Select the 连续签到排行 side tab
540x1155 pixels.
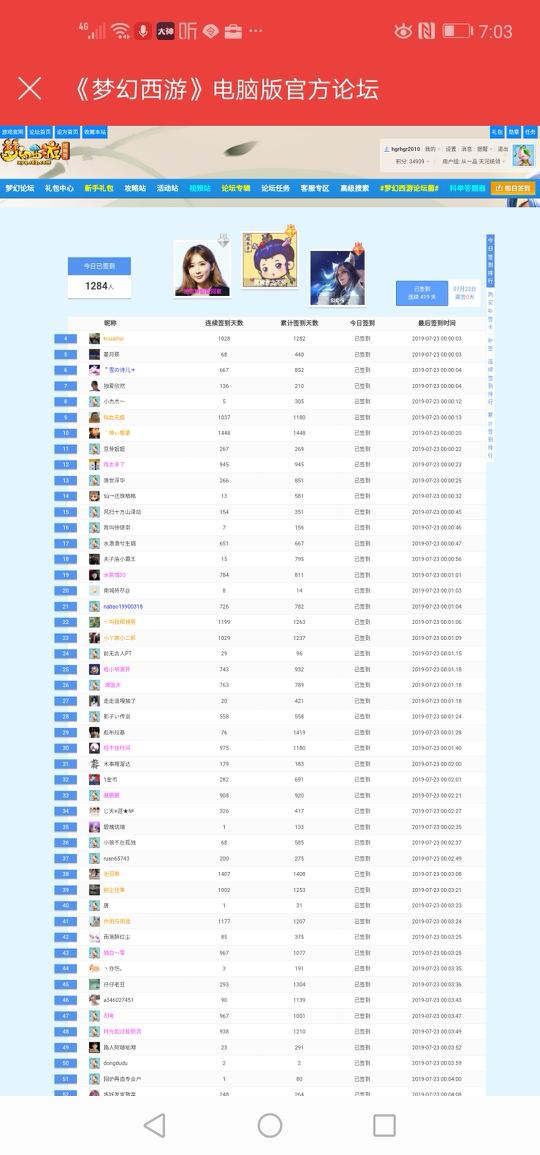[x=491, y=382]
